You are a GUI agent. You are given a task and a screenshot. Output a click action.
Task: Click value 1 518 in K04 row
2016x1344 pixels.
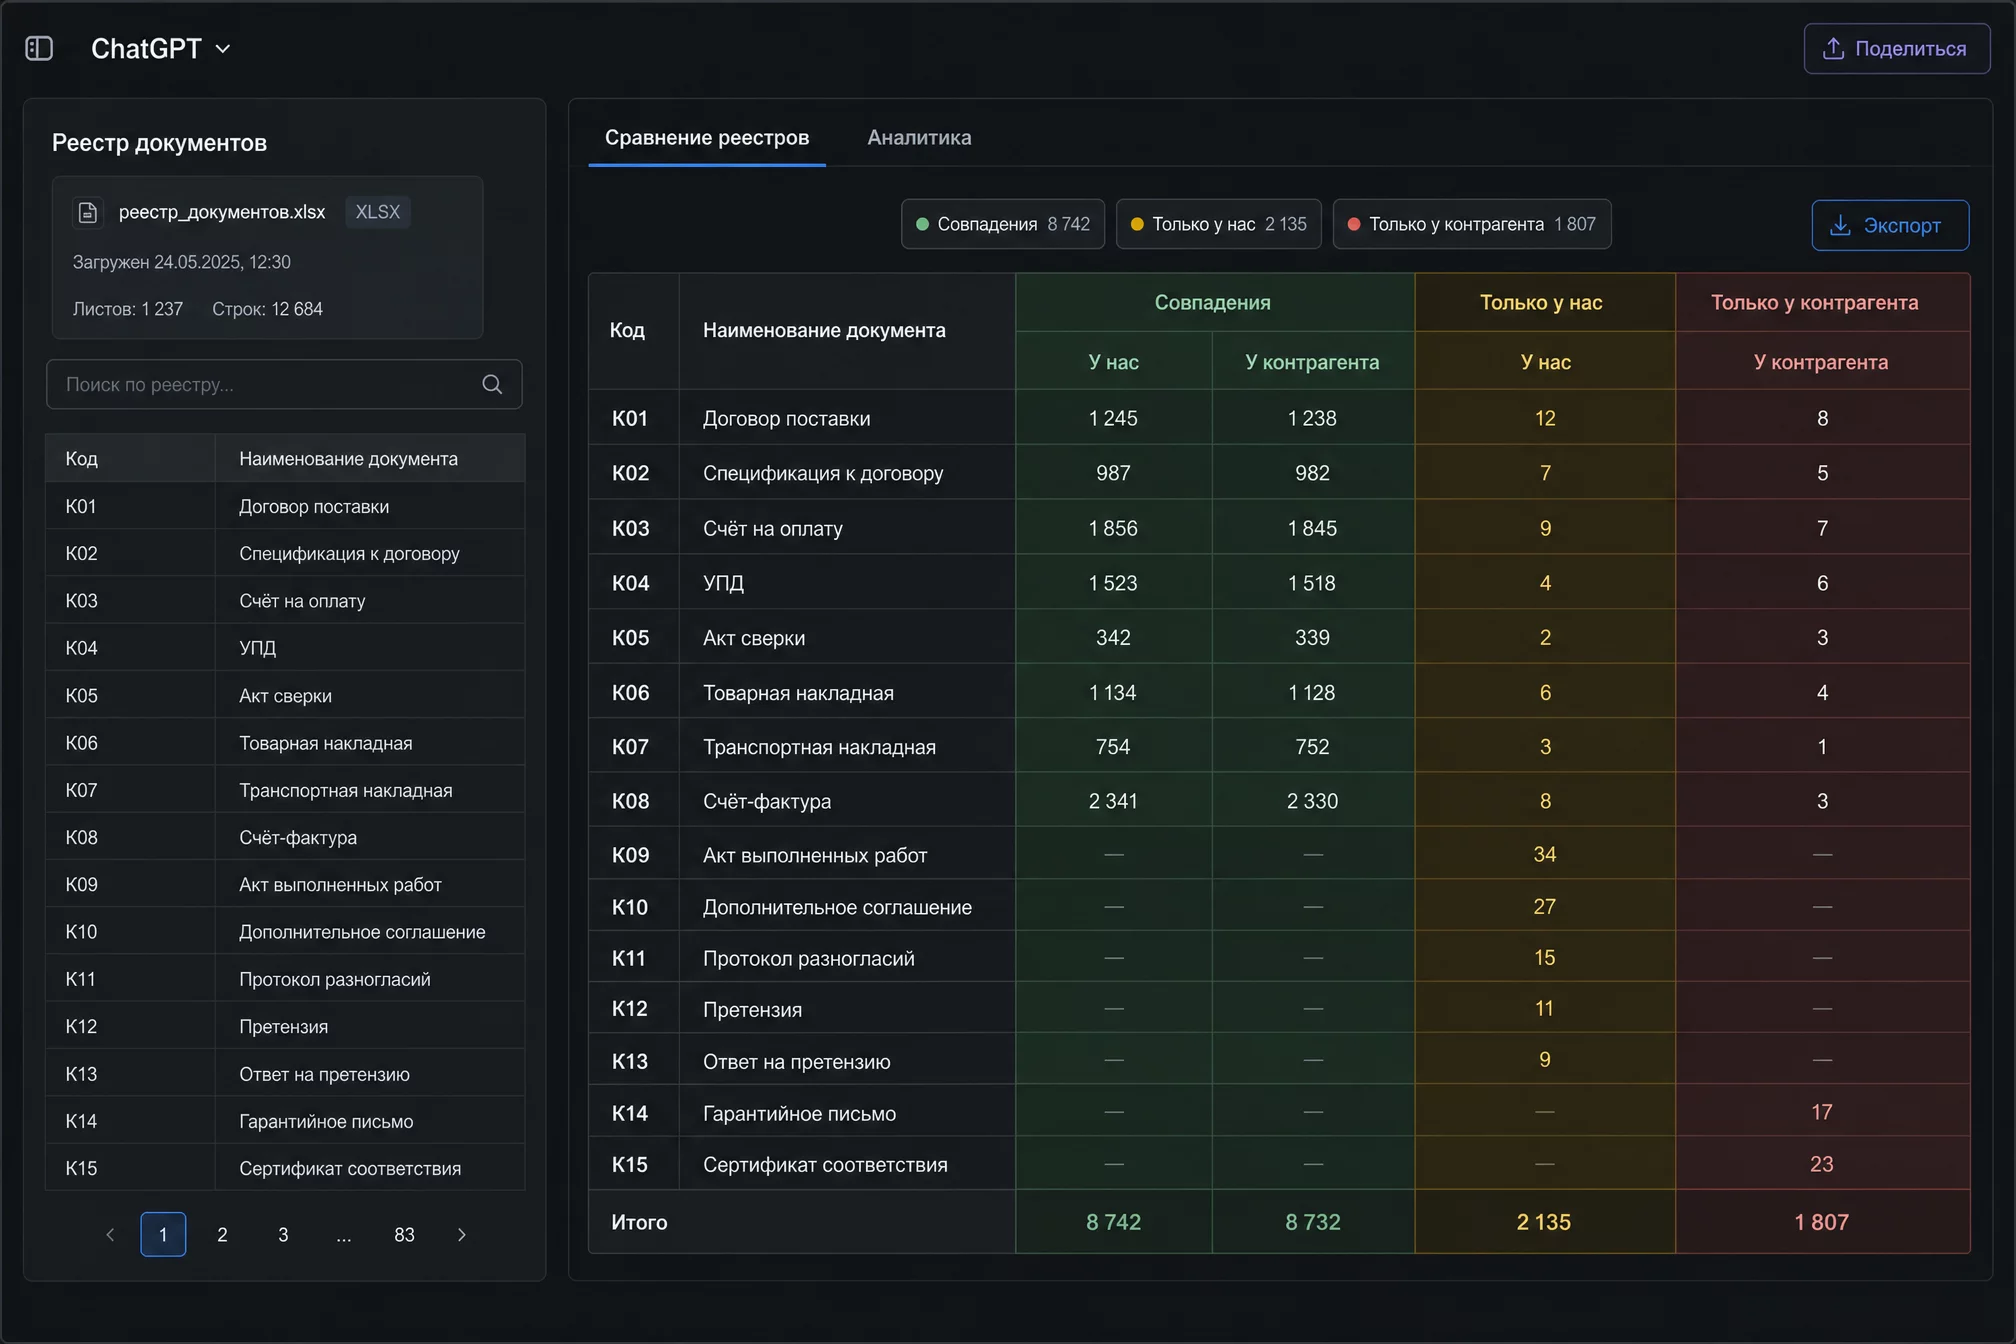(1312, 583)
